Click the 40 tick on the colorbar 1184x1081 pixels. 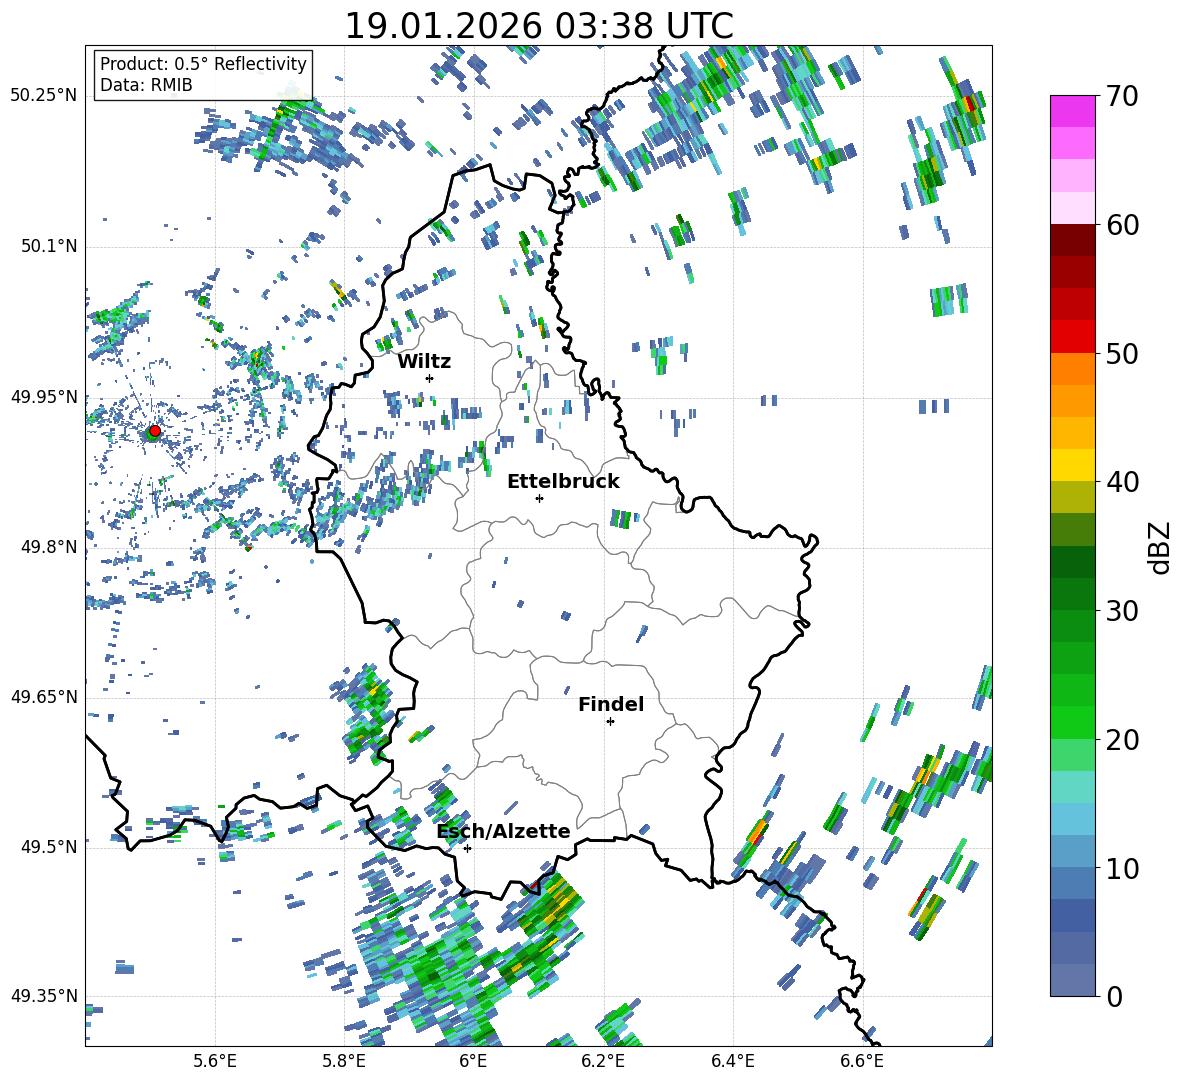tap(1121, 482)
